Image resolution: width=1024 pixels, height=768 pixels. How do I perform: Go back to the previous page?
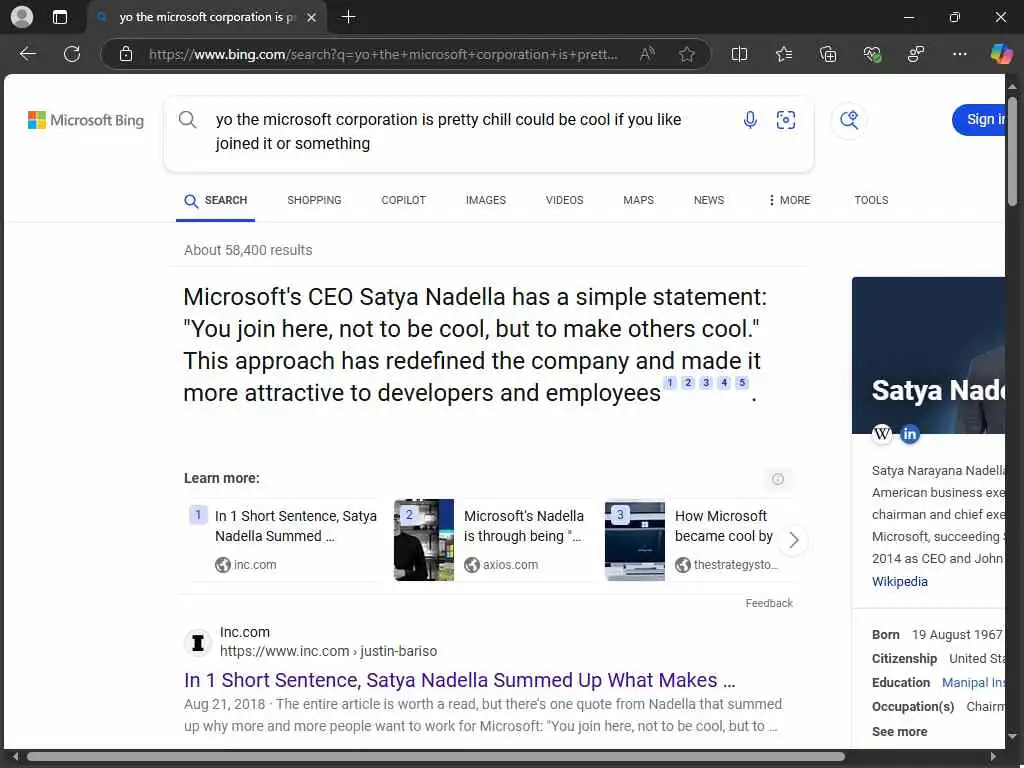[27, 54]
